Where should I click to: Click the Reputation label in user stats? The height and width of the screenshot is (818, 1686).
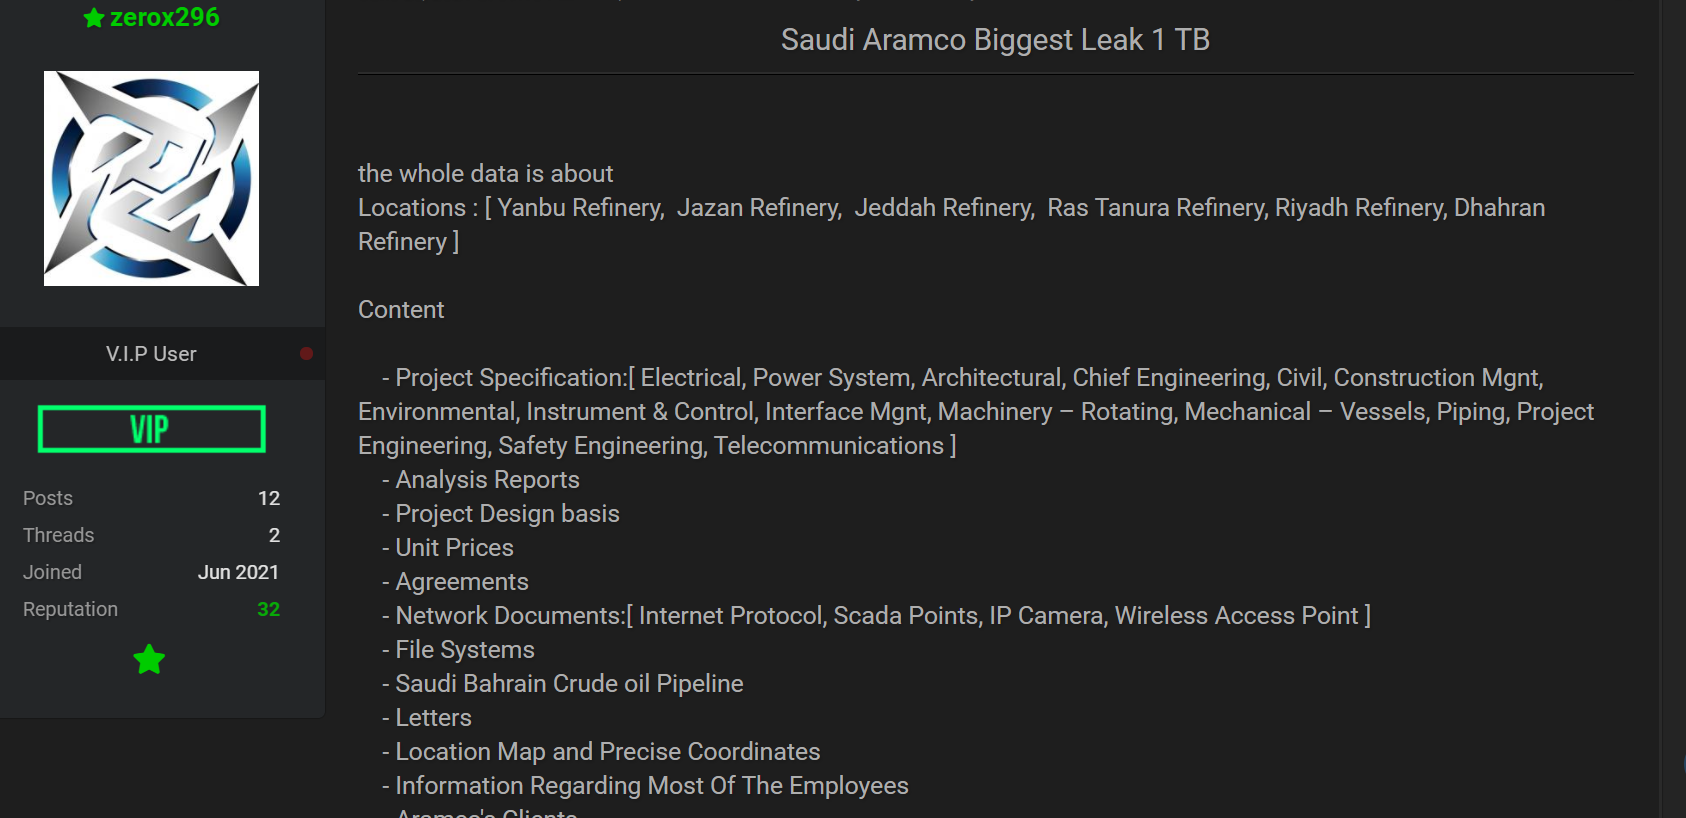[x=70, y=609]
